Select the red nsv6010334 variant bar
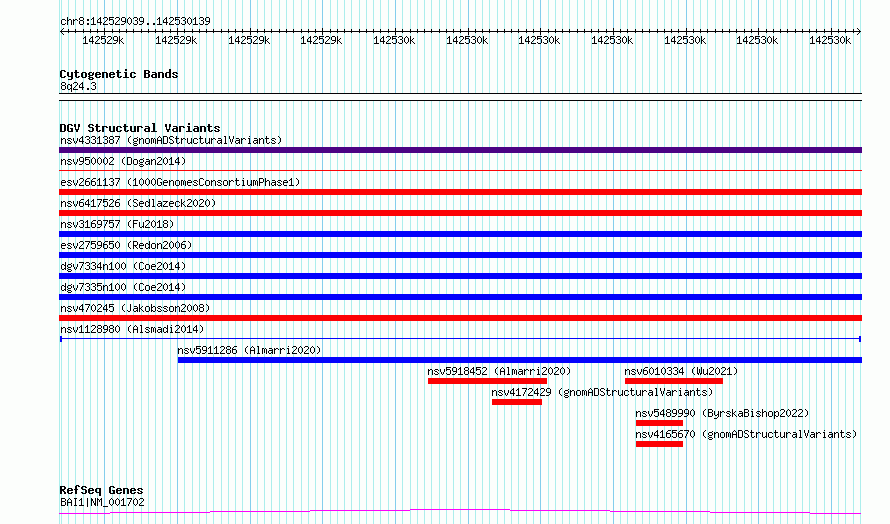Viewport: 890px width, 524px height. click(x=674, y=381)
